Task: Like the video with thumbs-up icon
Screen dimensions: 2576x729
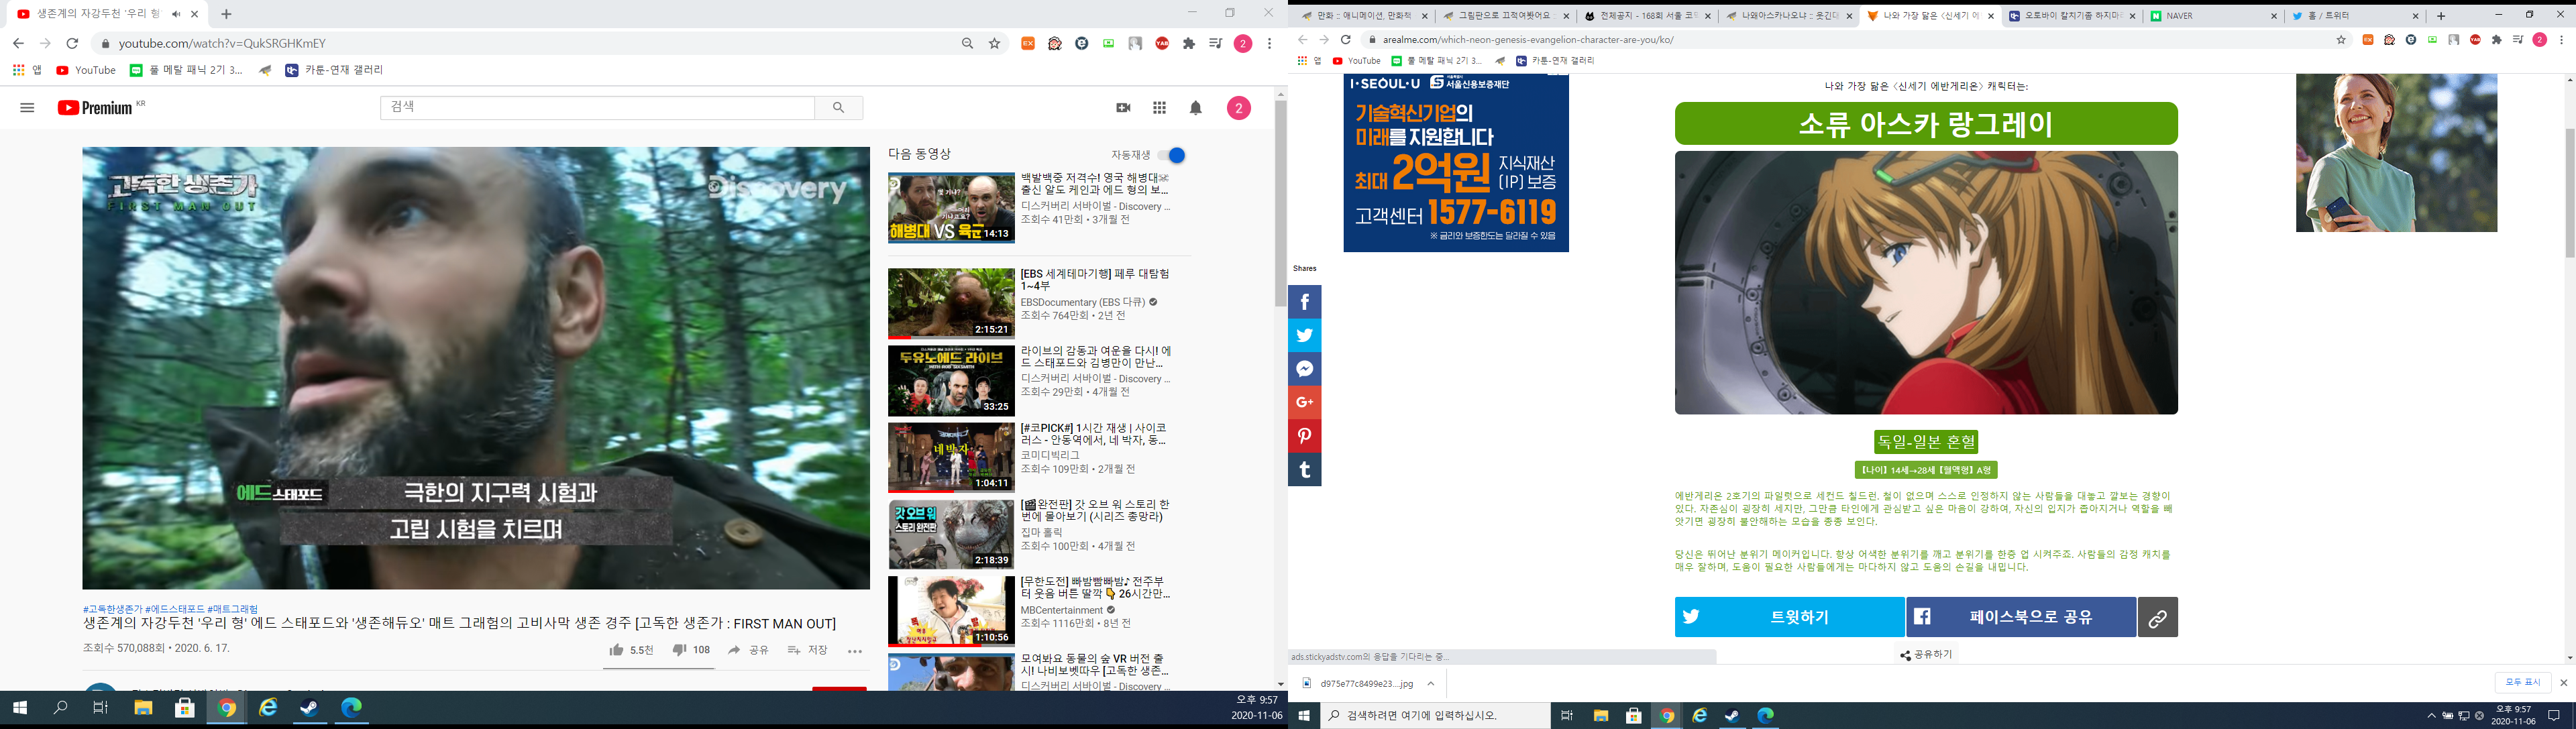Action: pos(617,650)
